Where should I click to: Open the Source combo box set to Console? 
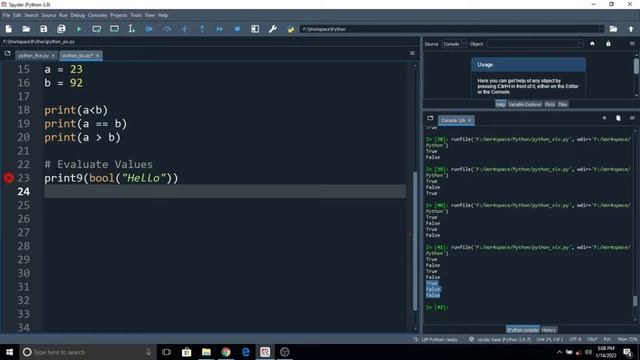point(454,44)
